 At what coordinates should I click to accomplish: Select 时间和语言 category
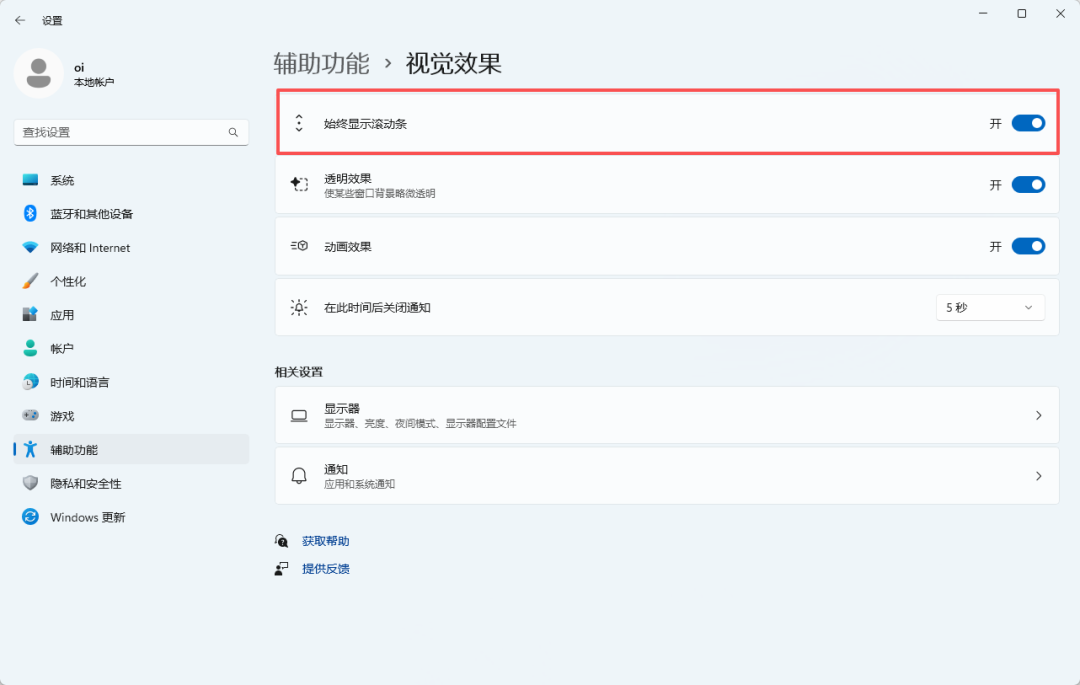[131, 382]
